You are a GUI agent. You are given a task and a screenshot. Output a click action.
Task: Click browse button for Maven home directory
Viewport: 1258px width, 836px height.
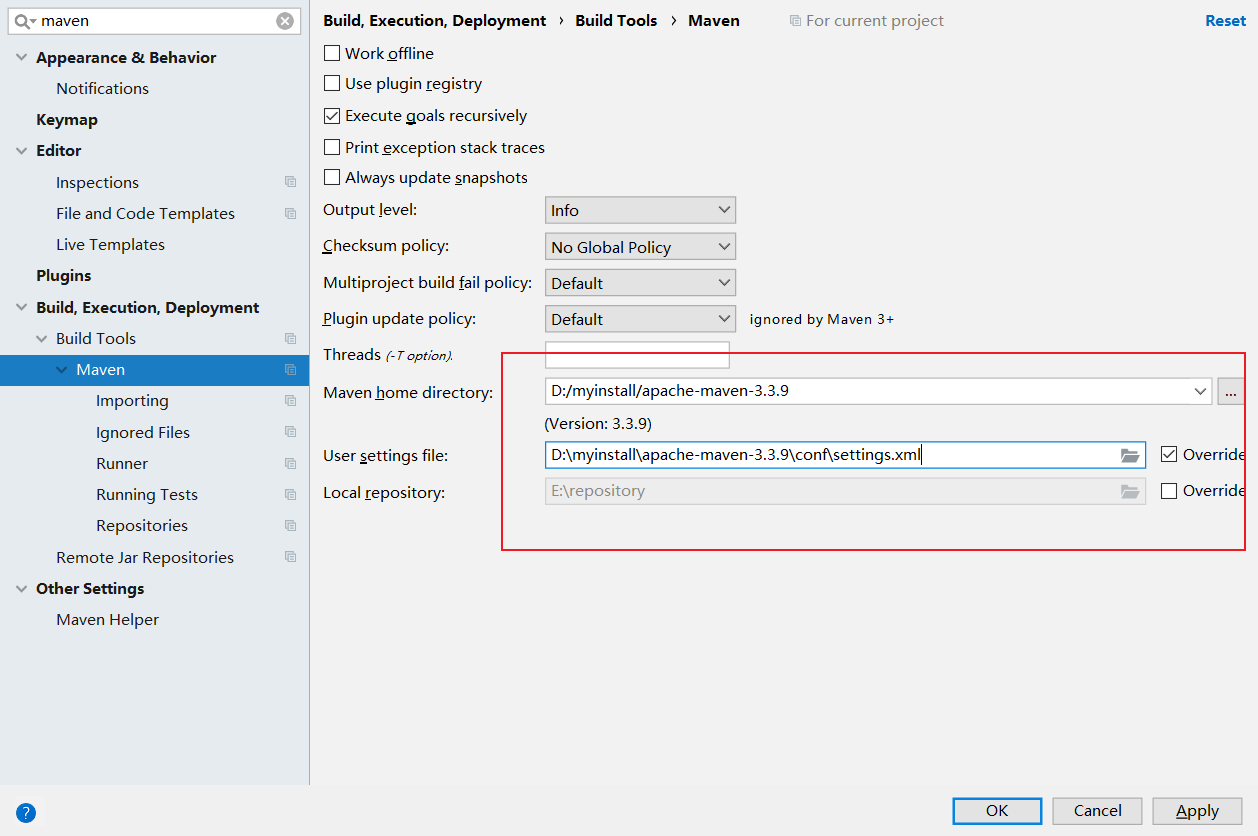[x=1230, y=392]
